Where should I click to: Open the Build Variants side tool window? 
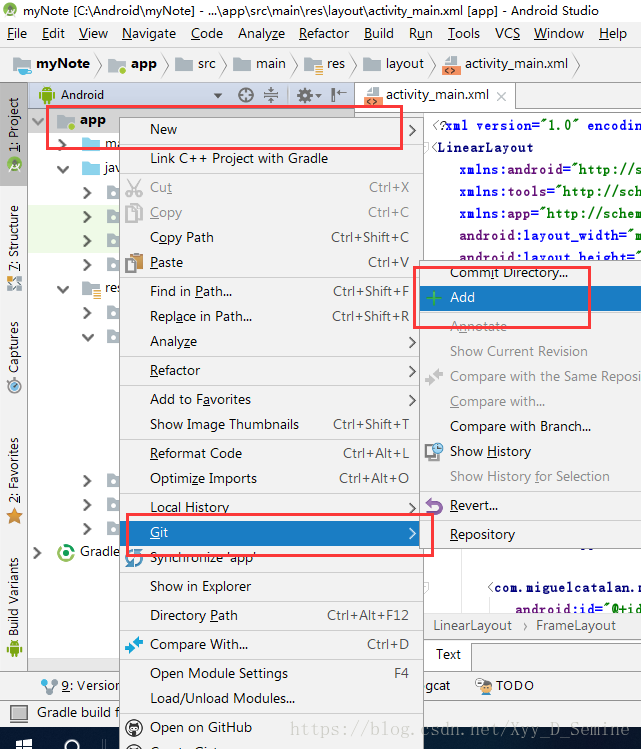point(14,607)
